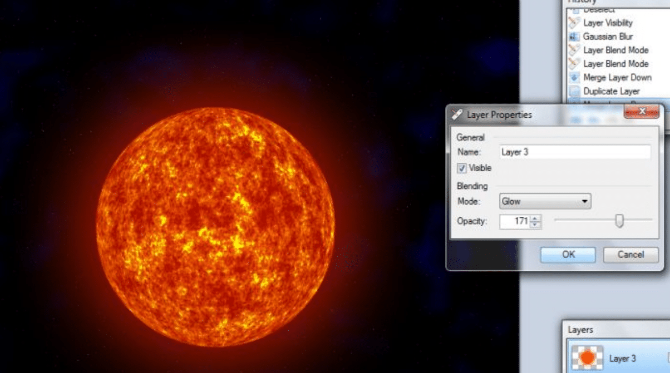
Task: Click the Duplicate Layer history entry icon
Action: [x=575, y=91]
